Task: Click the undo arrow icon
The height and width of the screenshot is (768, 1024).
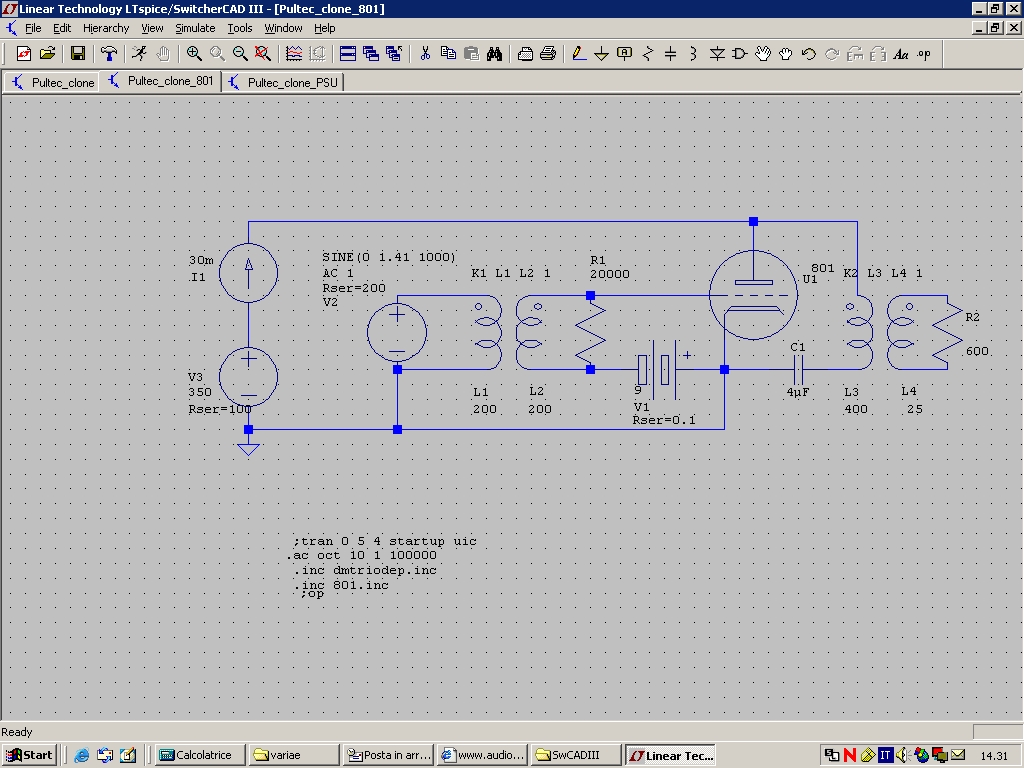Action: click(x=809, y=54)
